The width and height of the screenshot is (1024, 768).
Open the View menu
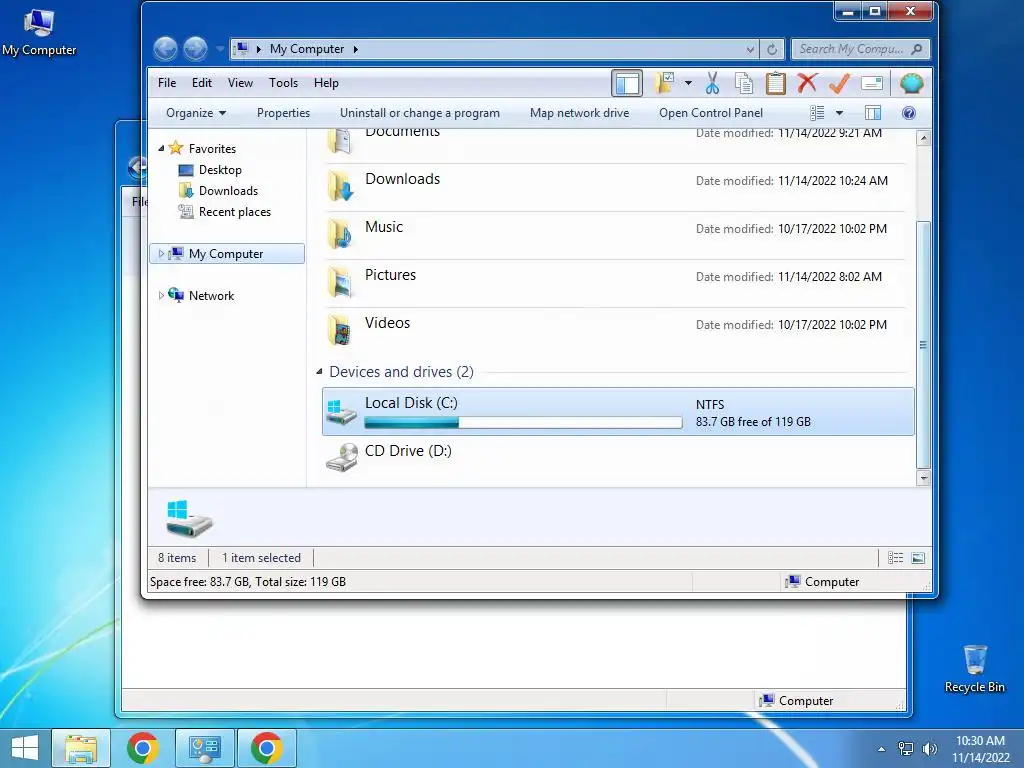pyautogui.click(x=240, y=83)
